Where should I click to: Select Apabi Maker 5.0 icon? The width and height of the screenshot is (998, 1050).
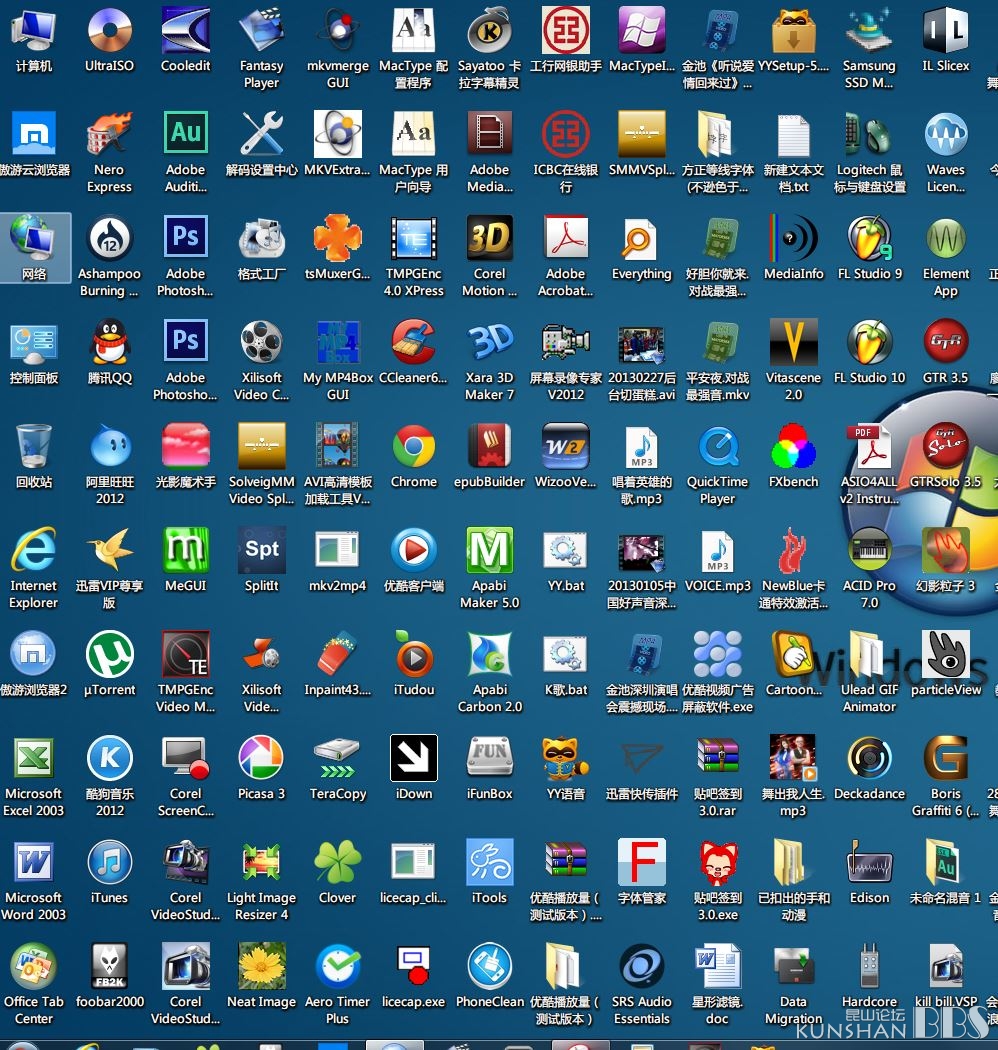tap(490, 550)
